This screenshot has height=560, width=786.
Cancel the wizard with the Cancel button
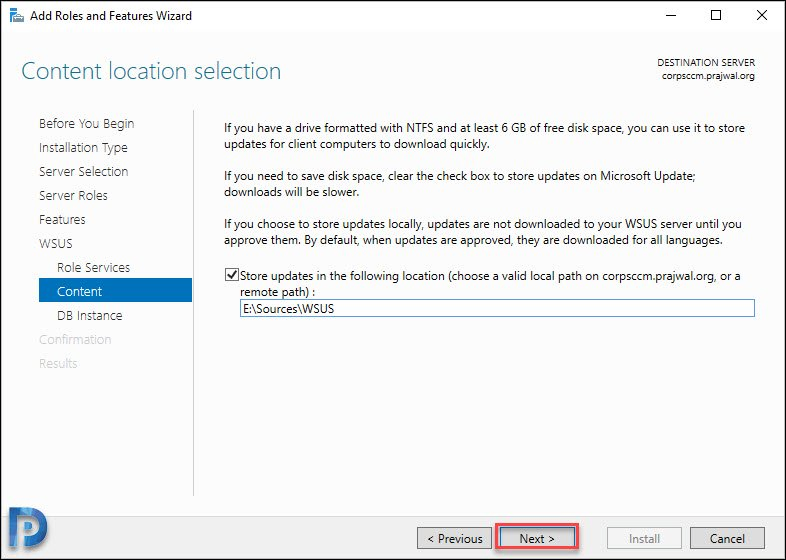[x=727, y=538]
